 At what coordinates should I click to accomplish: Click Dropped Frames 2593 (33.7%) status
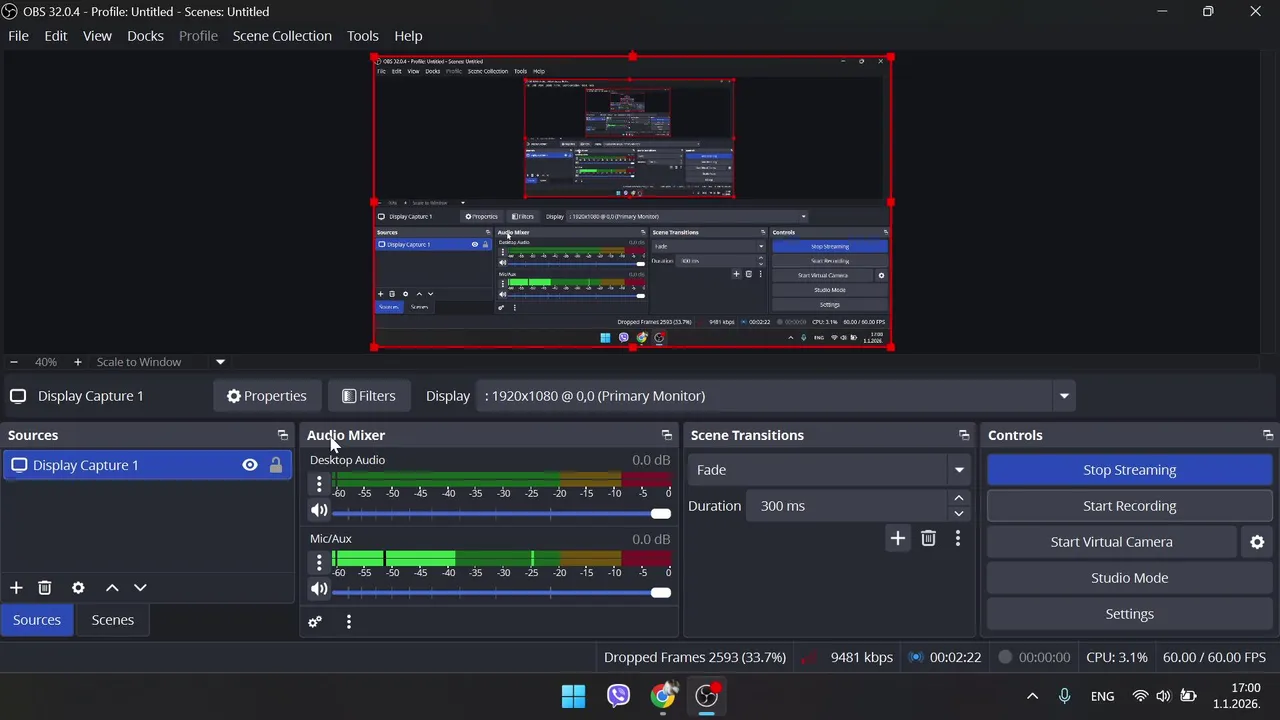(695, 657)
